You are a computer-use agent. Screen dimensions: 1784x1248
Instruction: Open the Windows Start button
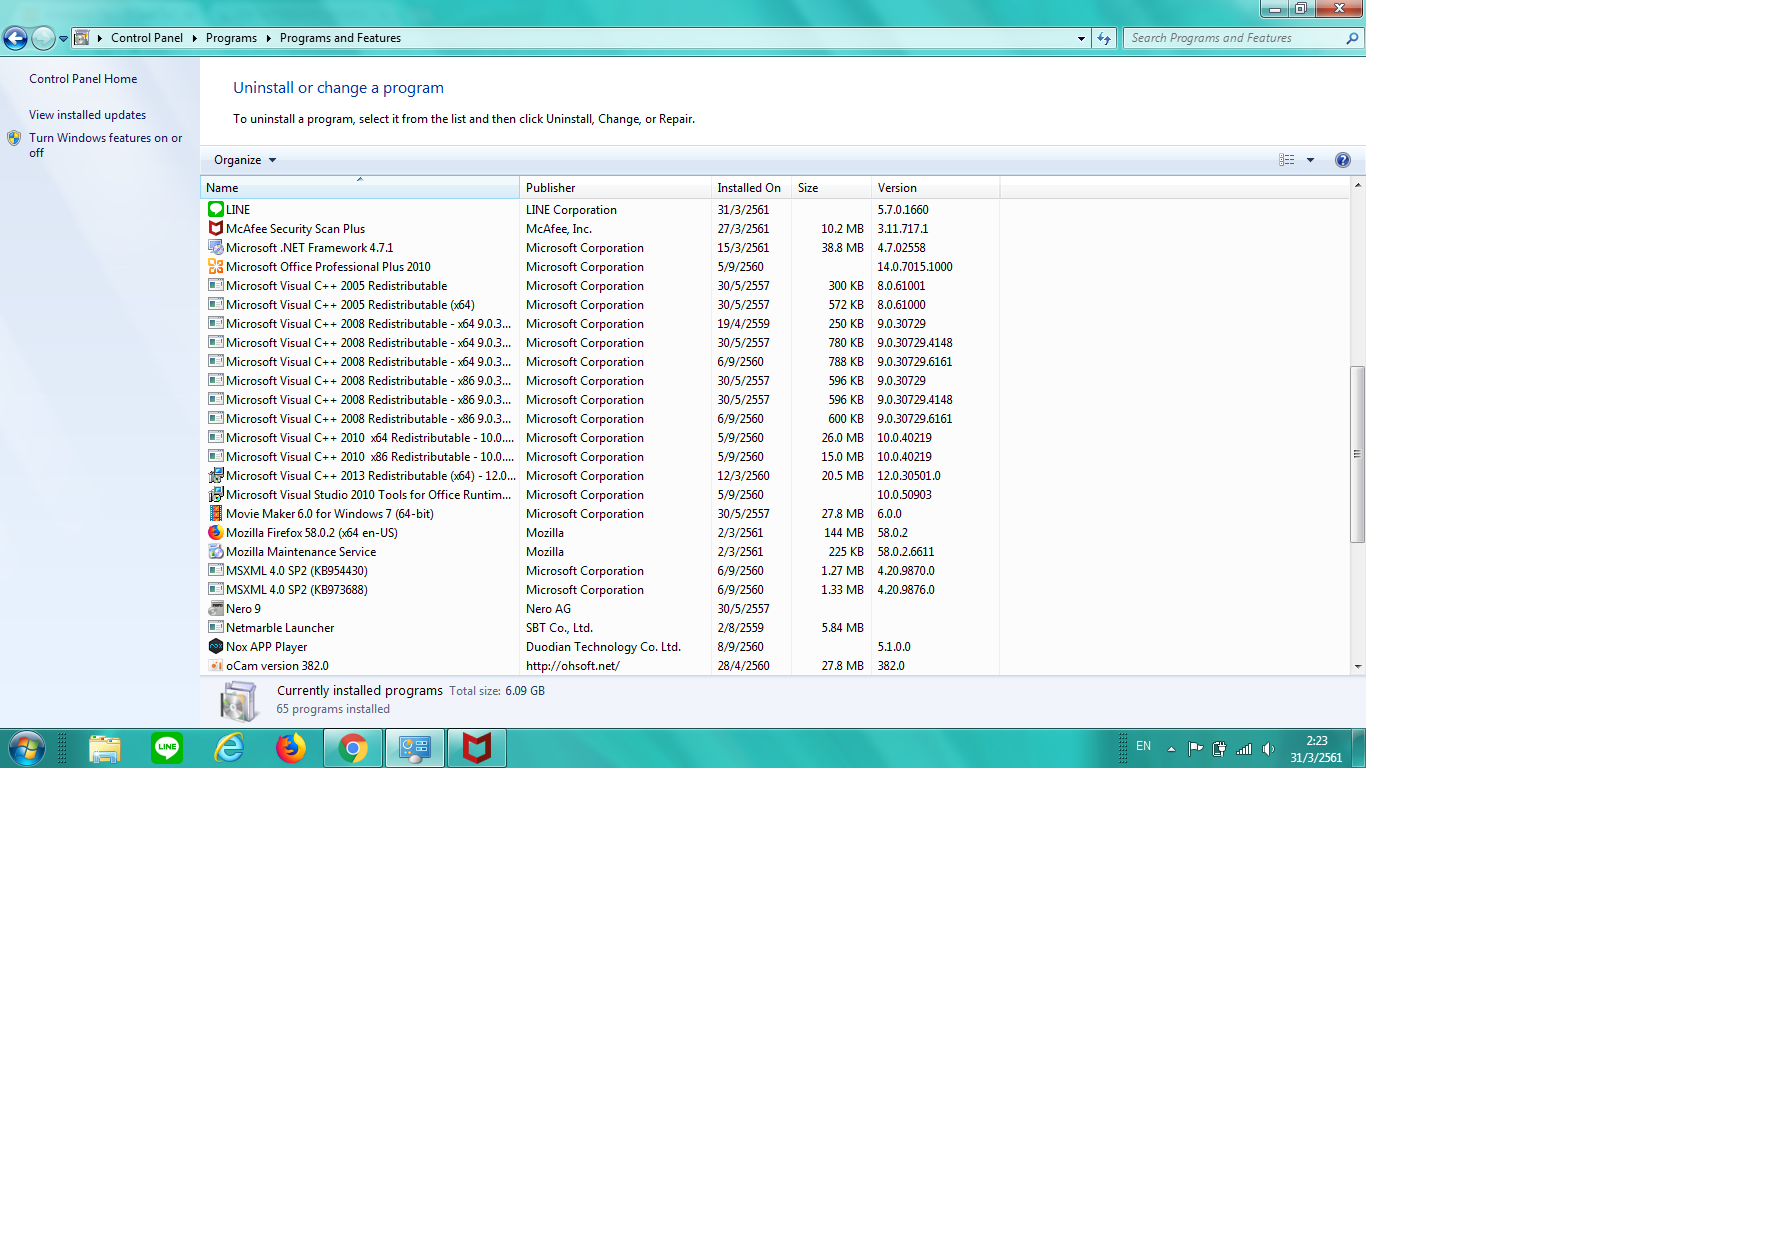point(26,748)
